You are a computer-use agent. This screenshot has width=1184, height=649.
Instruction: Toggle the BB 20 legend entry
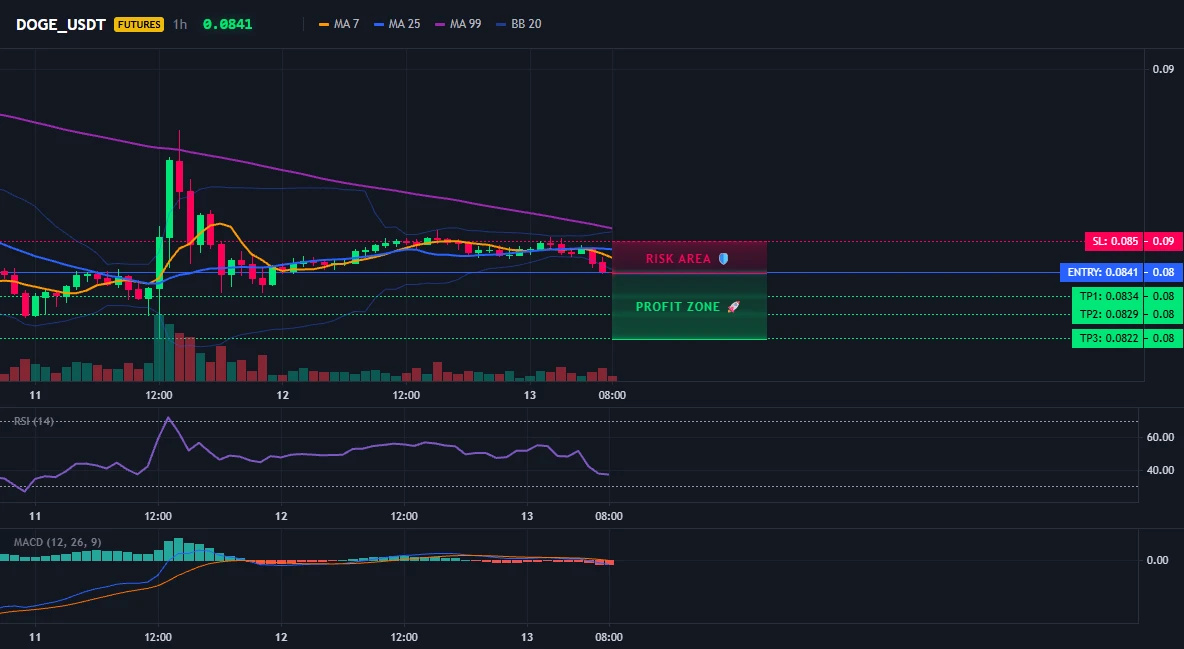pyautogui.click(x=519, y=24)
